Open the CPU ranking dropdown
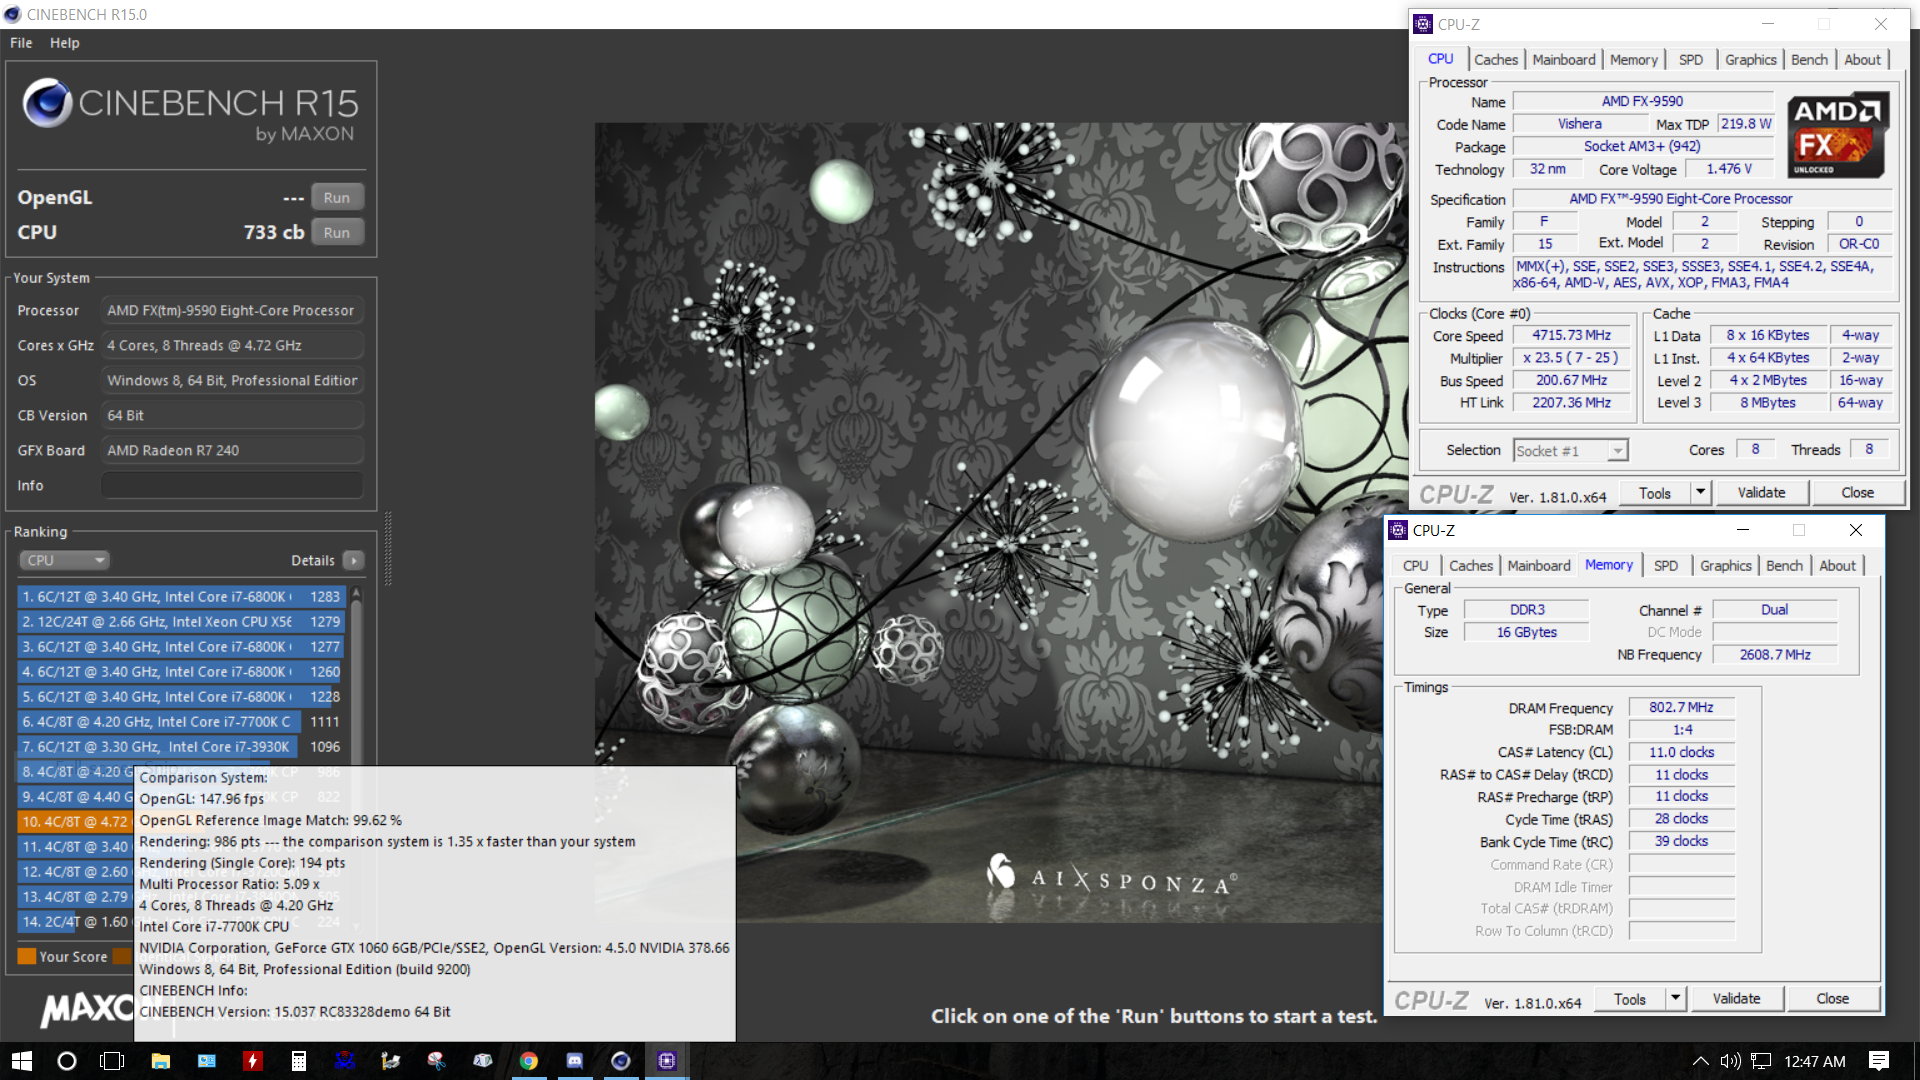 64,560
